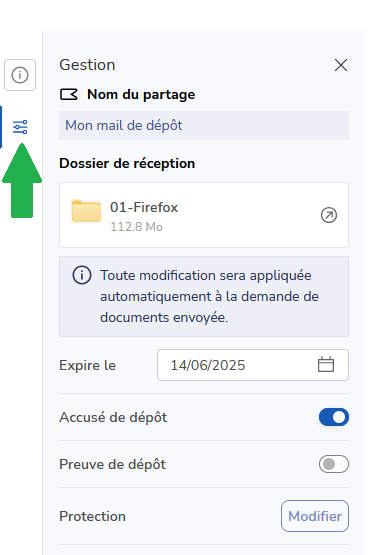This screenshot has height=555, width=380.
Task: Select the management sliders icon in sidebar
Action: pyautogui.click(x=20, y=127)
